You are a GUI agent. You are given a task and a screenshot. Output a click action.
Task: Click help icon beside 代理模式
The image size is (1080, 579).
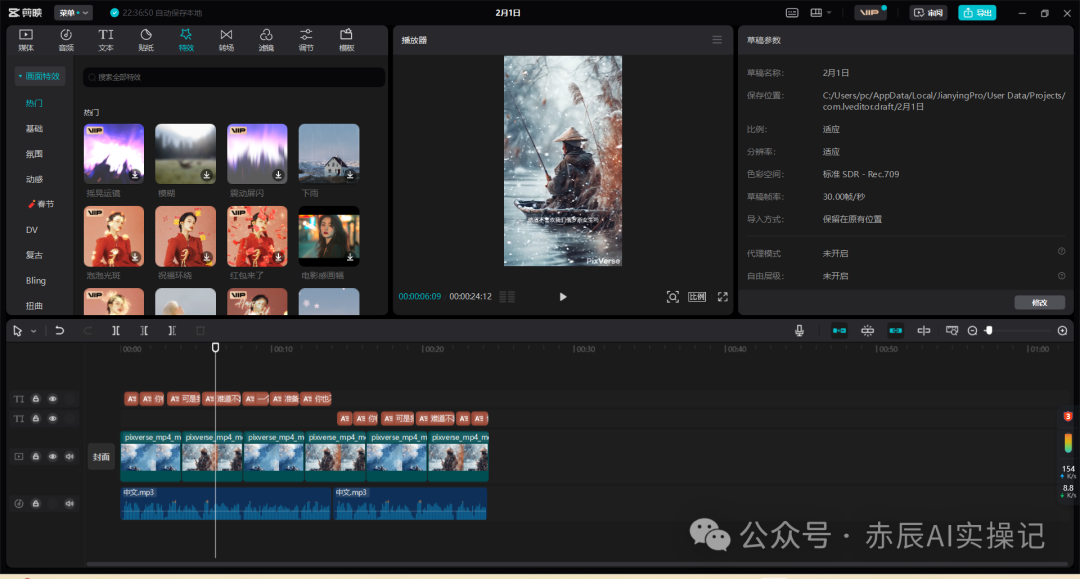click(x=1061, y=251)
